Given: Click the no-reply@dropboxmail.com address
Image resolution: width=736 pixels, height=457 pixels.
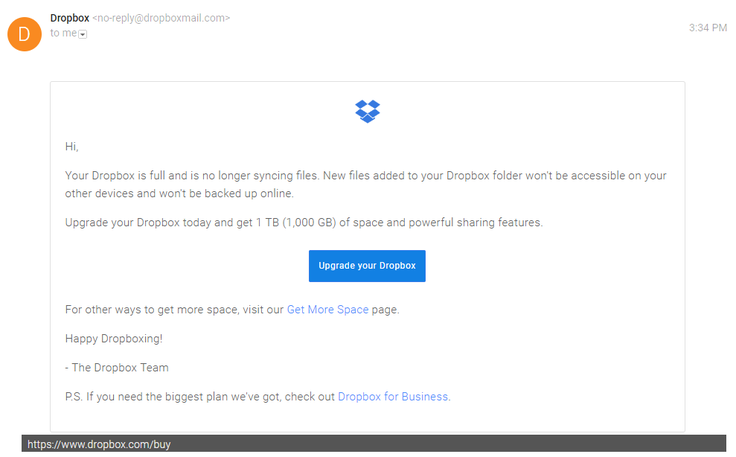Looking at the screenshot, I should tap(161, 18).
